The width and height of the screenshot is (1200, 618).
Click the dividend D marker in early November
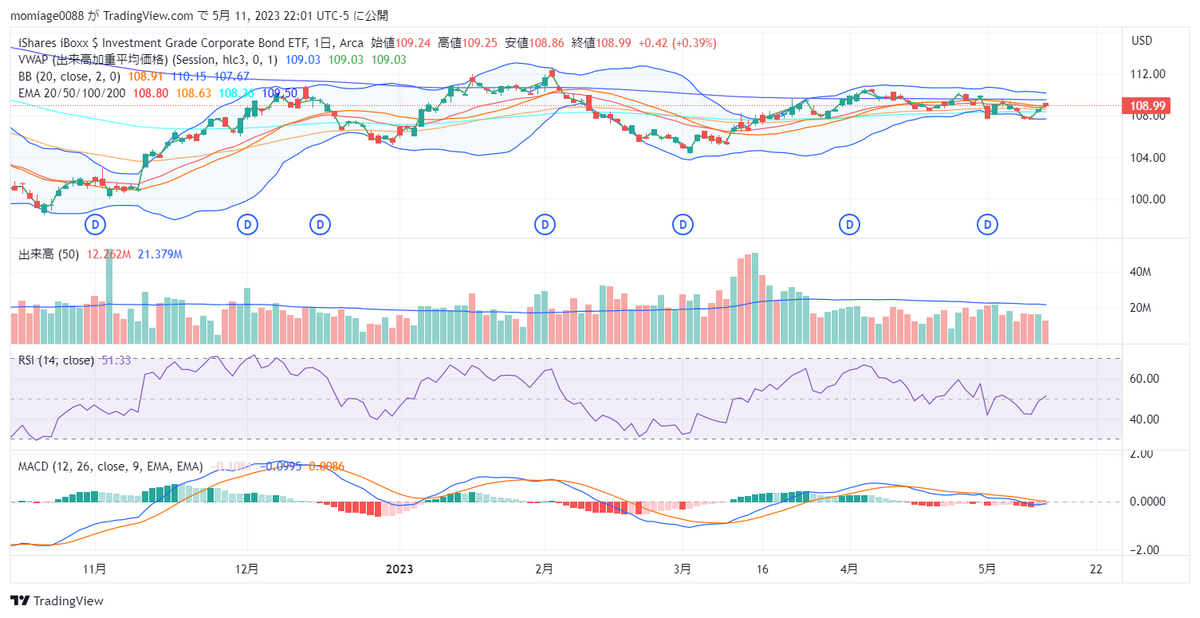click(x=96, y=225)
